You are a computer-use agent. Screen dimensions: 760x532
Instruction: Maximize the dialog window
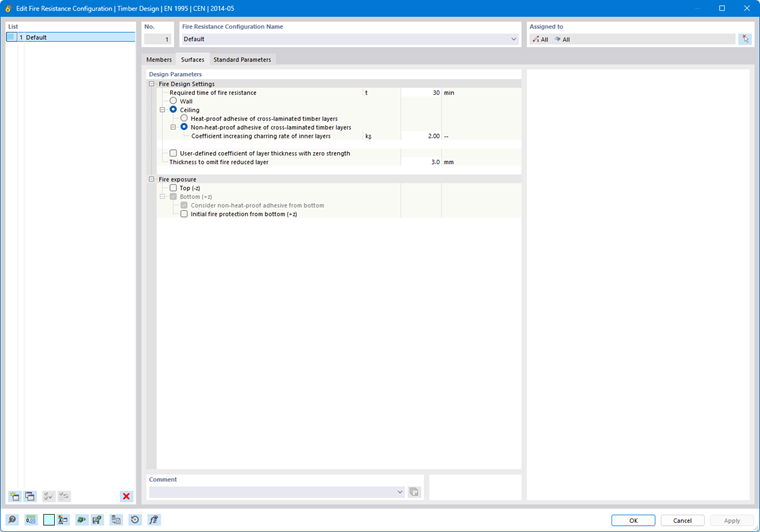[722, 8]
